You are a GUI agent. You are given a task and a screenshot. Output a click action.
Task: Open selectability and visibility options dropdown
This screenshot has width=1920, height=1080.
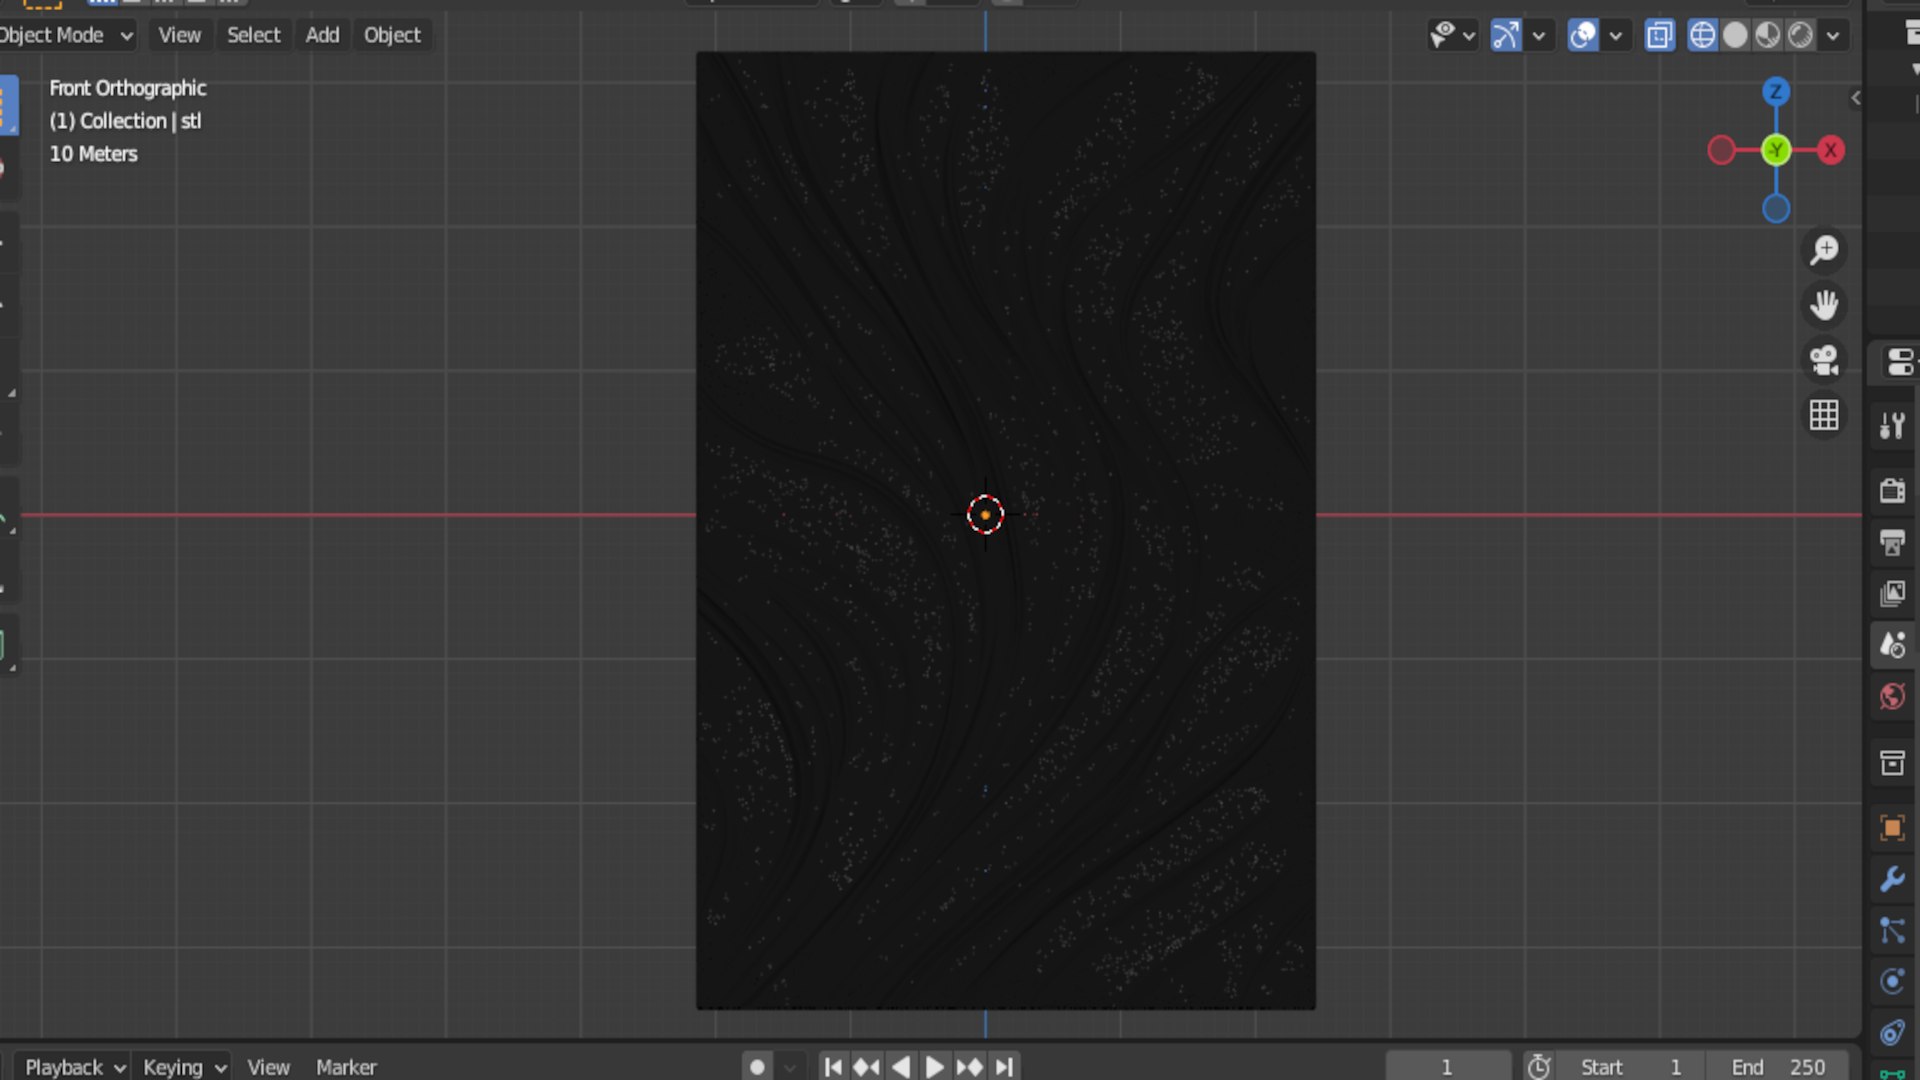pyautogui.click(x=1452, y=36)
